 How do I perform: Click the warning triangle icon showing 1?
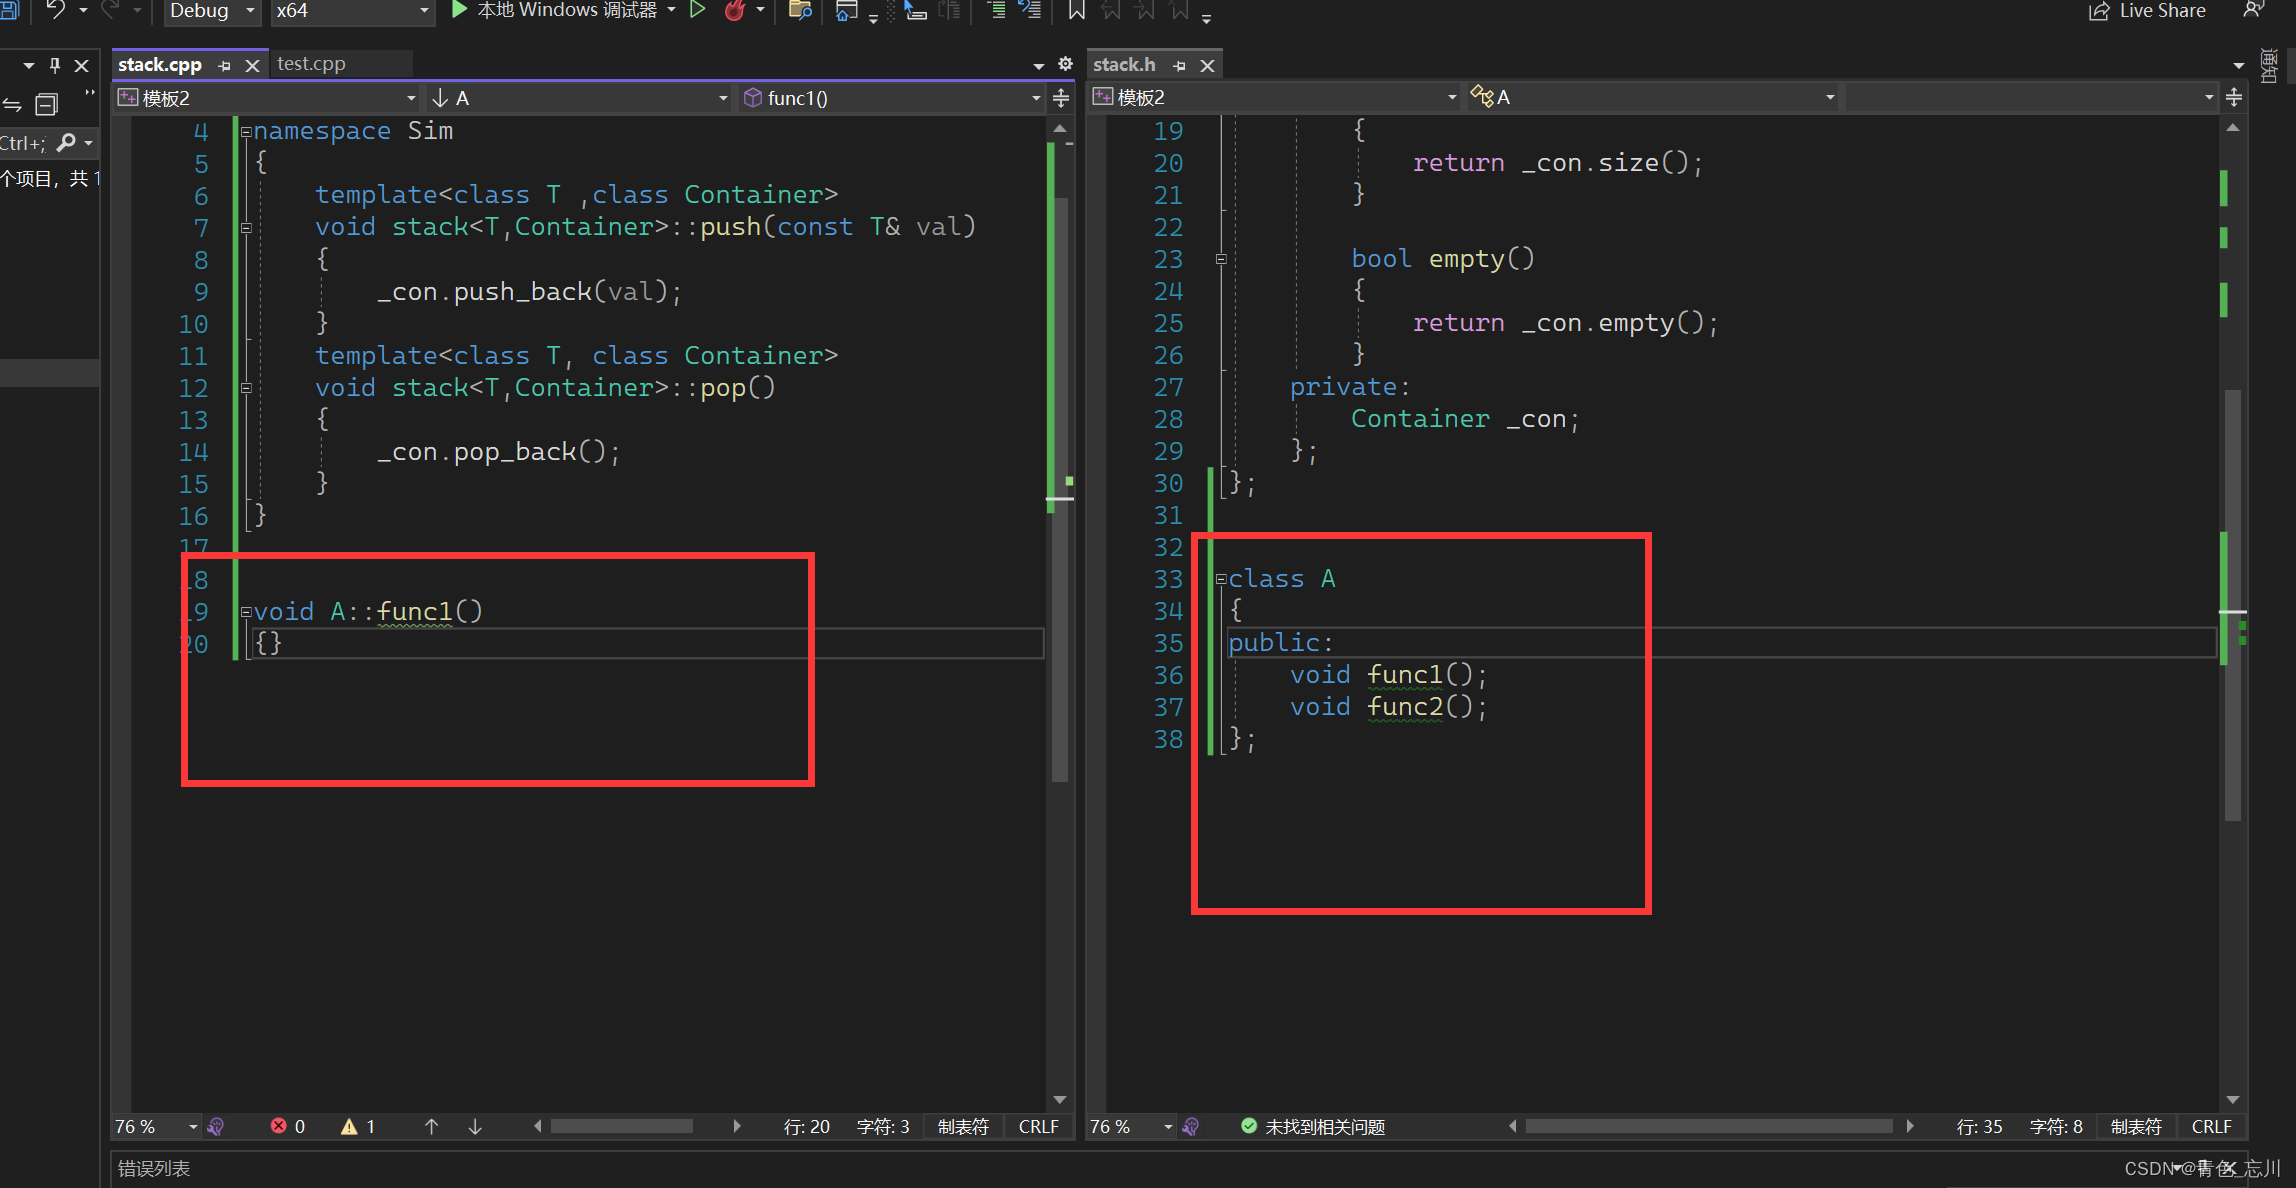click(349, 1126)
